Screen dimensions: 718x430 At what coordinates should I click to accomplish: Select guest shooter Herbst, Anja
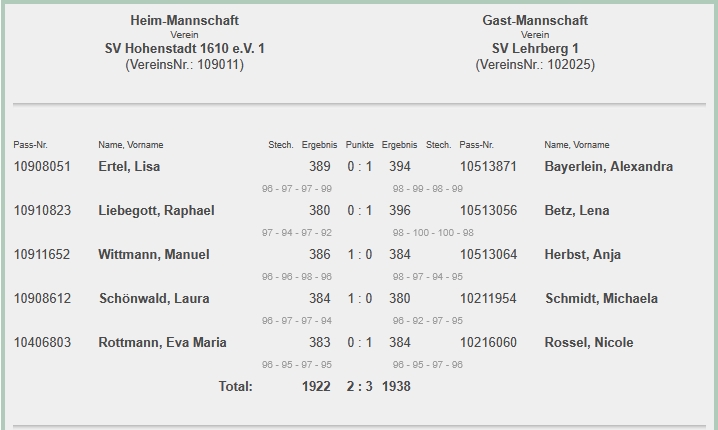(x=583, y=254)
